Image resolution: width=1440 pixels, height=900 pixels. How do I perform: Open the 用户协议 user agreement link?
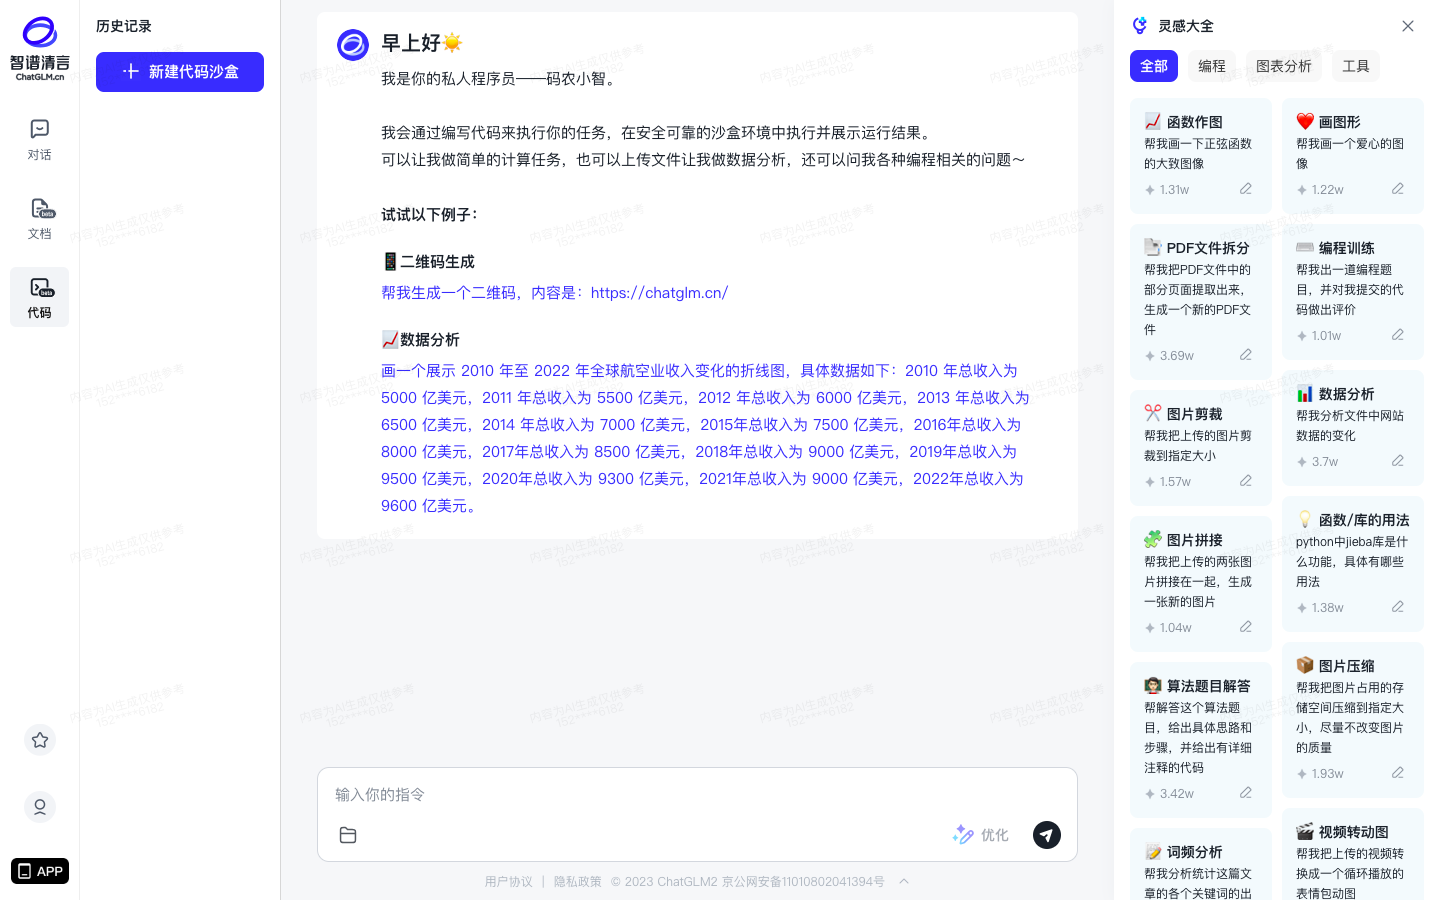[x=509, y=882]
